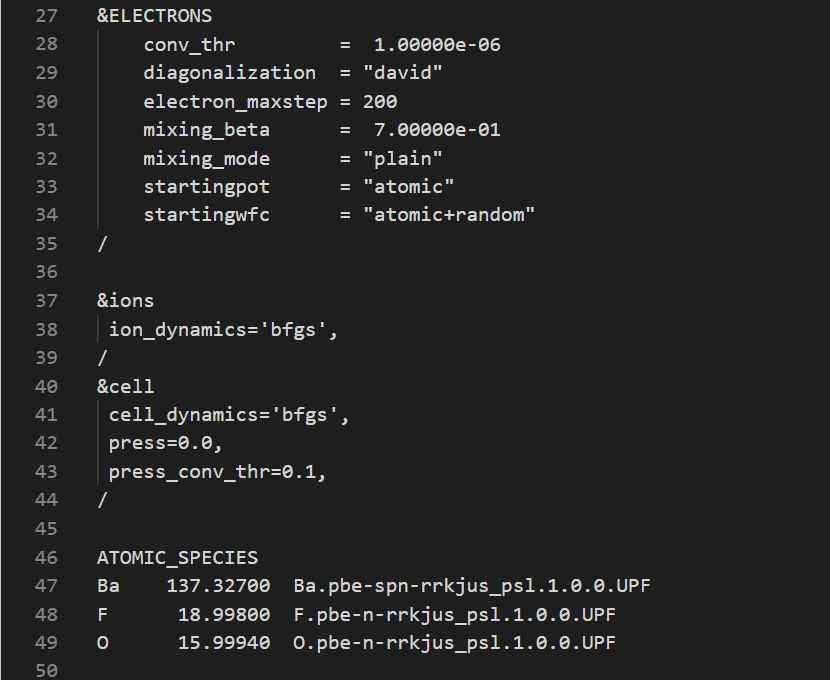Click the cell_dynamics='bfgs' line
Viewport: 830px width, 680px height.
pyautogui.click(x=229, y=416)
